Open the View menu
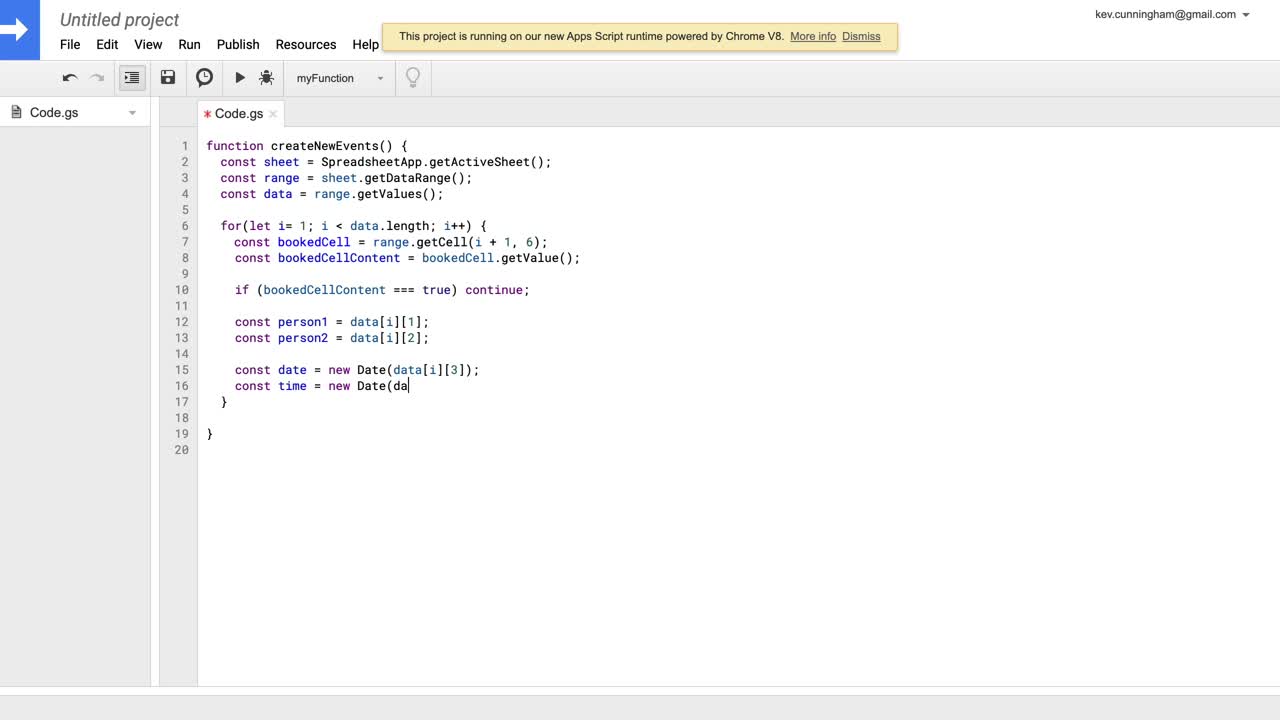The height and width of the screenshot is (720, 1280). (x=148, y=44)
